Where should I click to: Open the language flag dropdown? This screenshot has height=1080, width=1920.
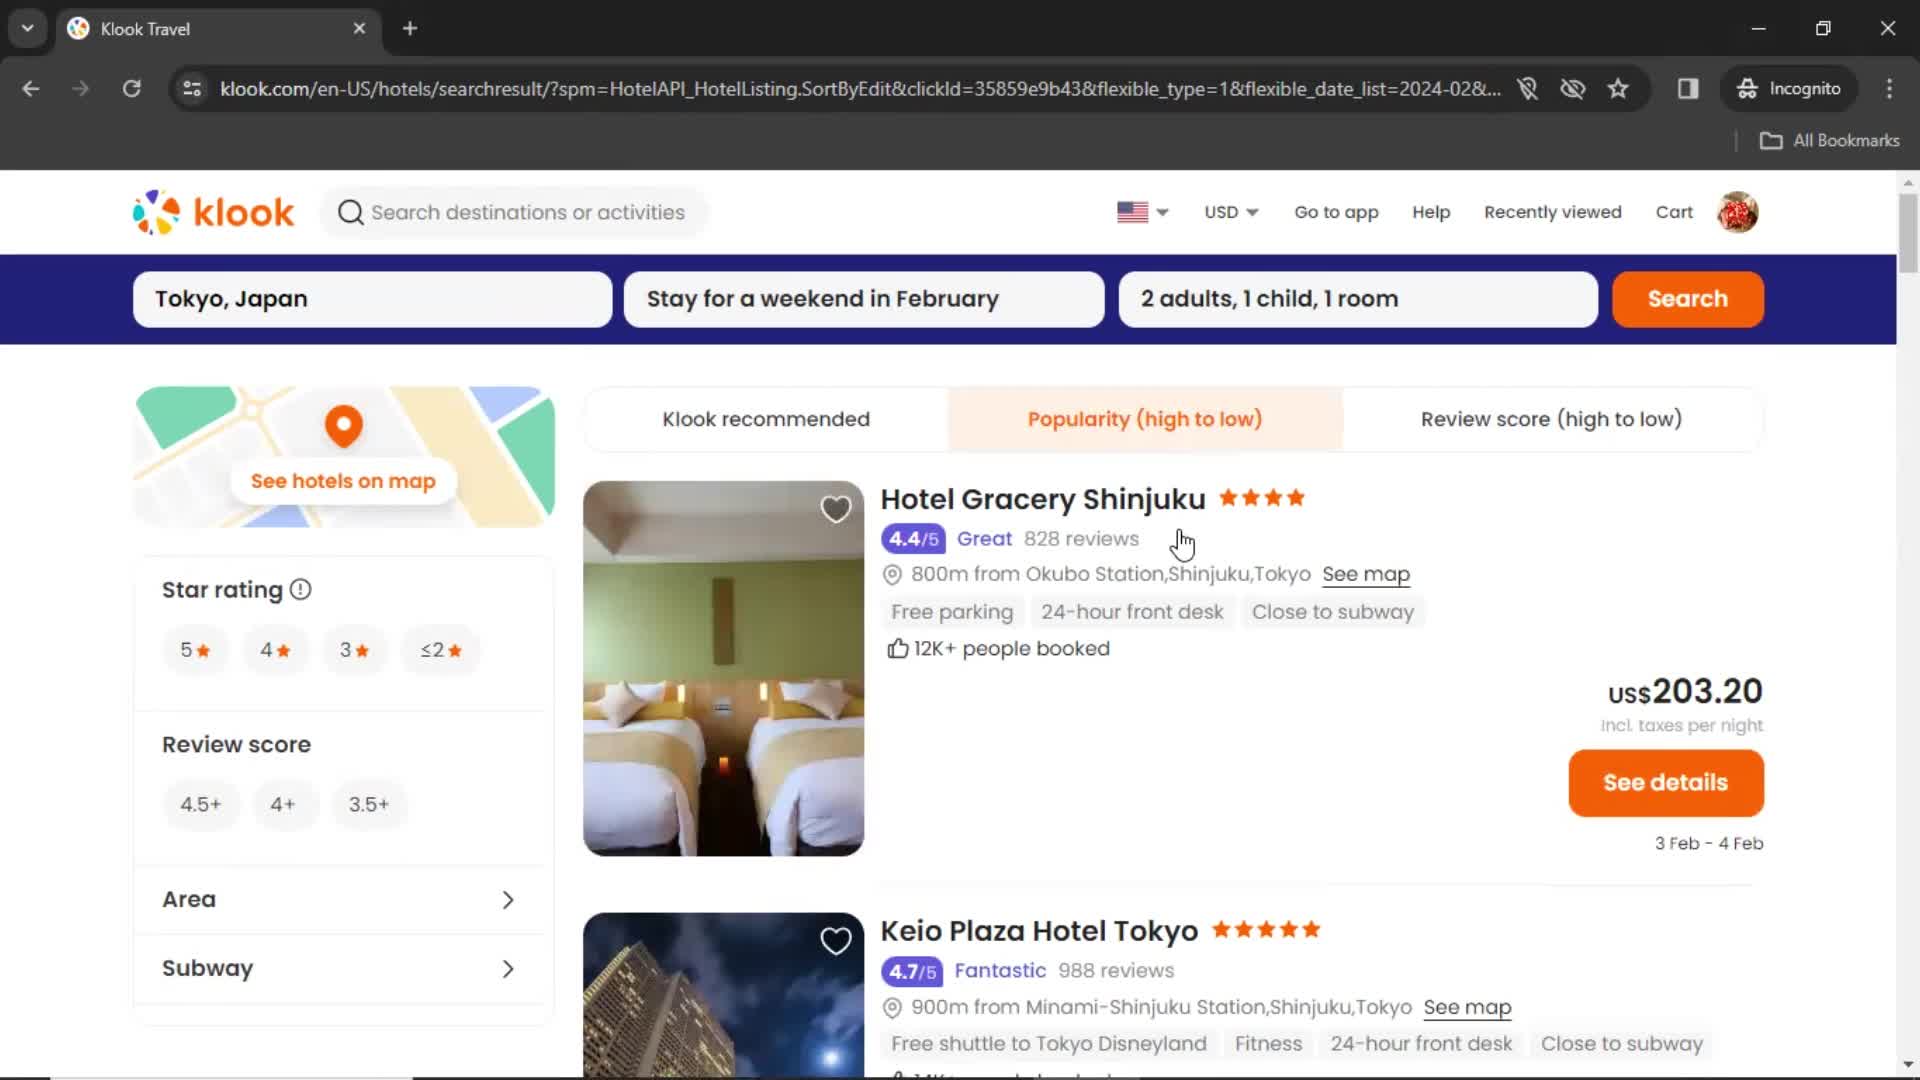coord(1143,212)
